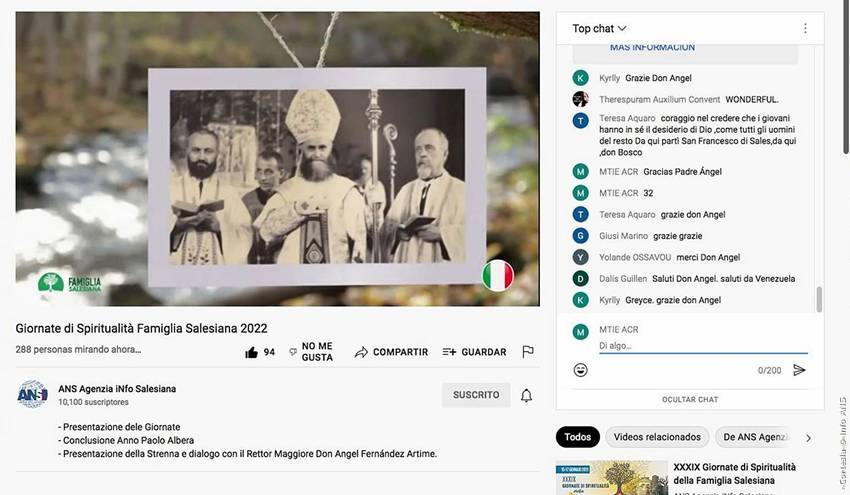Click the username Dalis Guillen in chat
850x495 pixels.
tap(623, 279)
